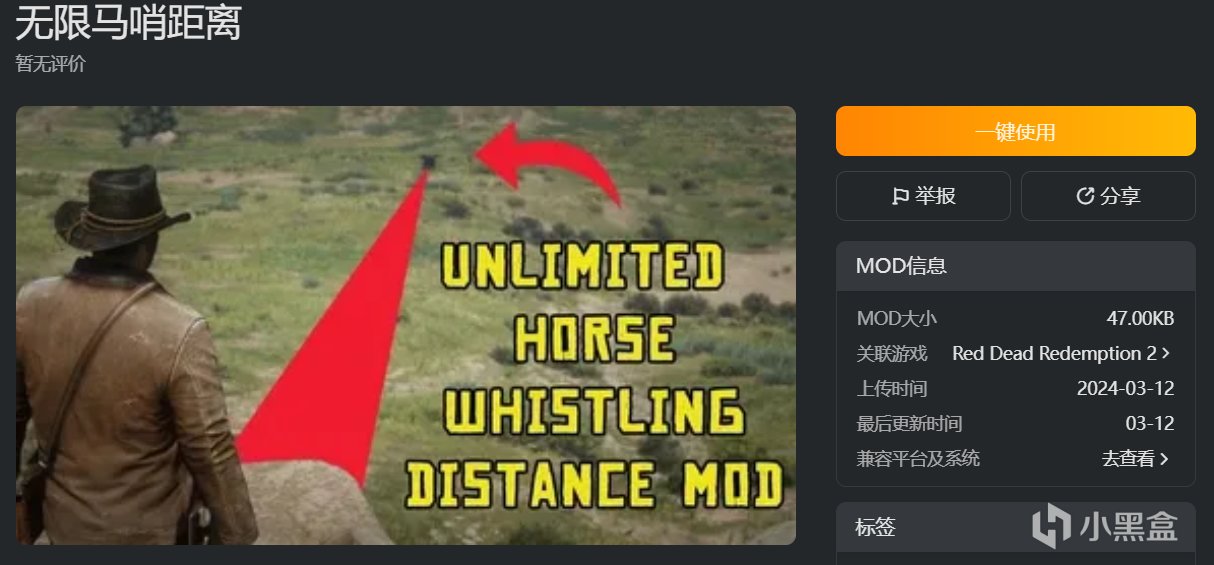
Task: Open 去查看 compatibility details
Action: pyautogui.click(x=1128, y=459)
